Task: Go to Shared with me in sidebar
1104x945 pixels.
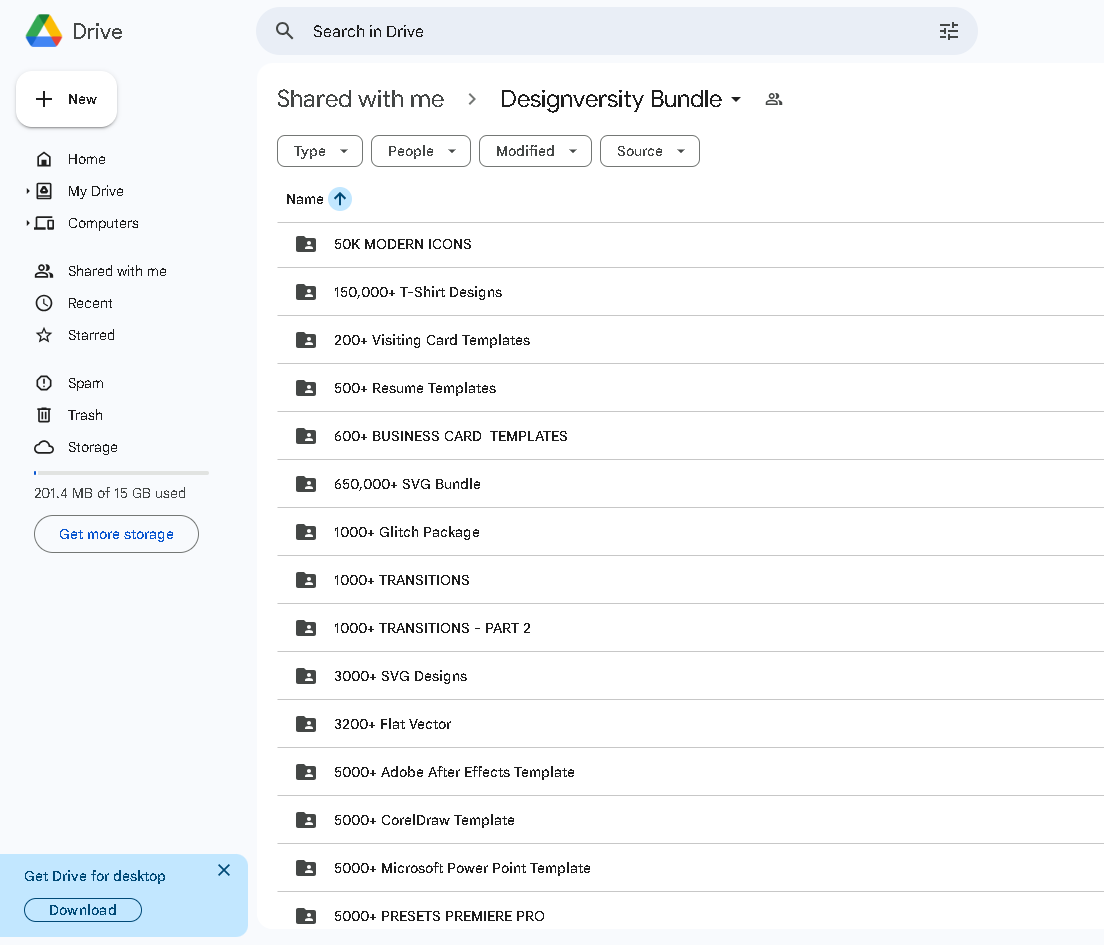Action: click(117, 271)
